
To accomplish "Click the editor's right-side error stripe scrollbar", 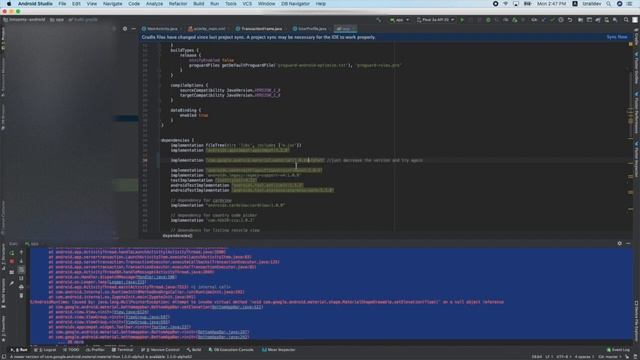I will (631, 137).
